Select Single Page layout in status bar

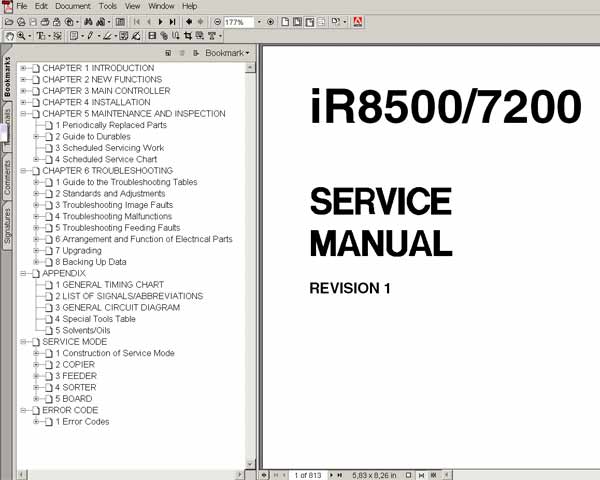tap(409, 475)
